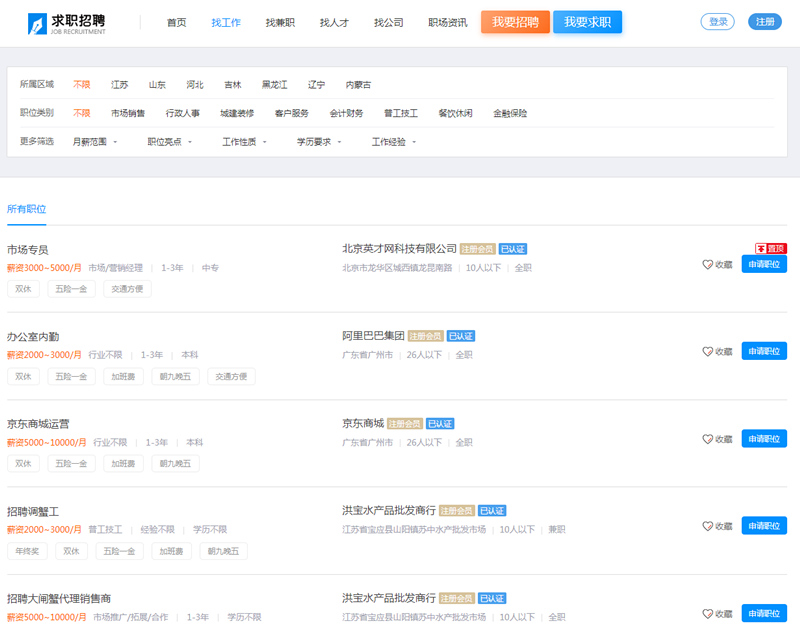Apply to 京东商城运营 via 申请职位 button
This screenshot has width=800, height=624.
pos(764,439)
